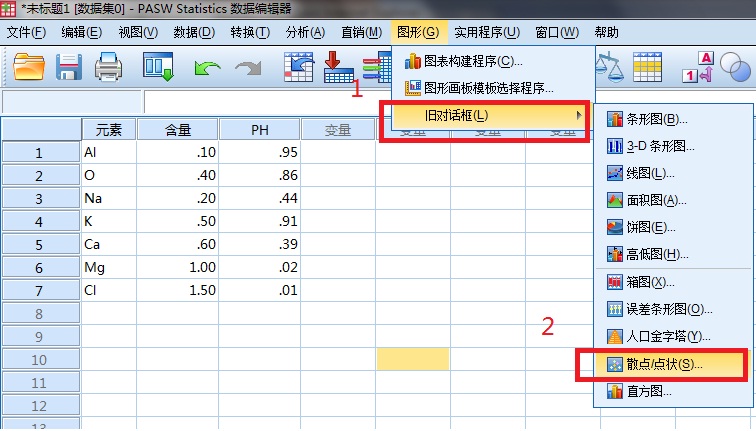Click the Go to case toolbar icon
The width and height of the screenshot is (756, 431).
(x=298, y=67)
